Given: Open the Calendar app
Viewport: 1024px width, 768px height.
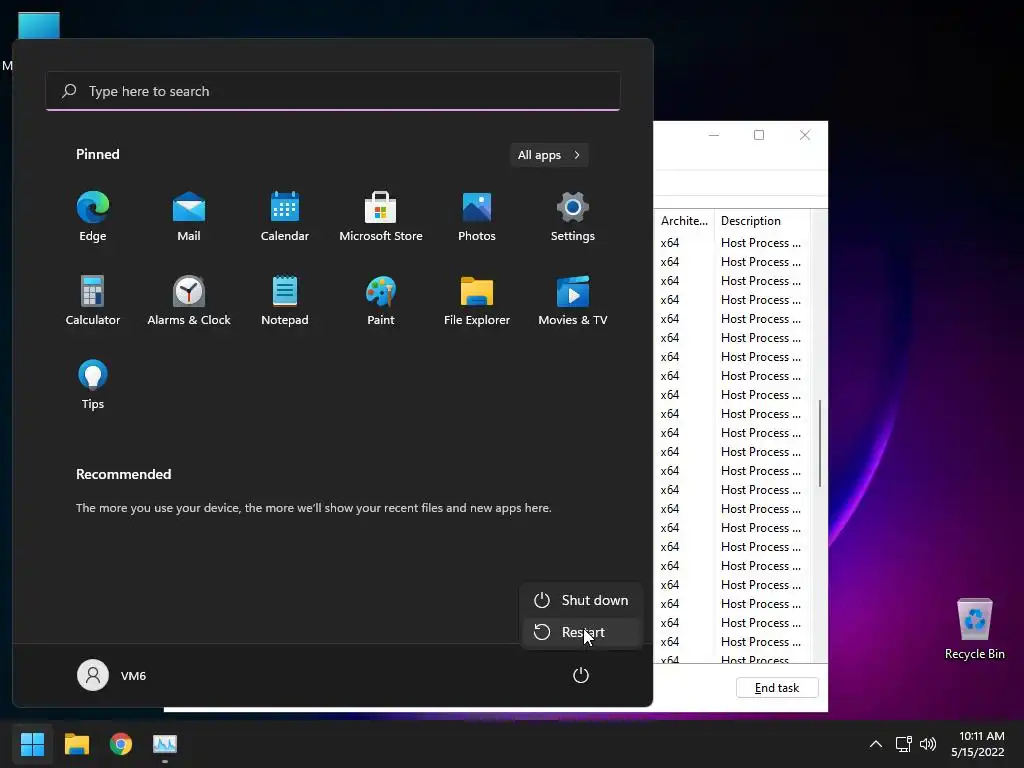Looking at the screenshot, I should tap(285, 217).
